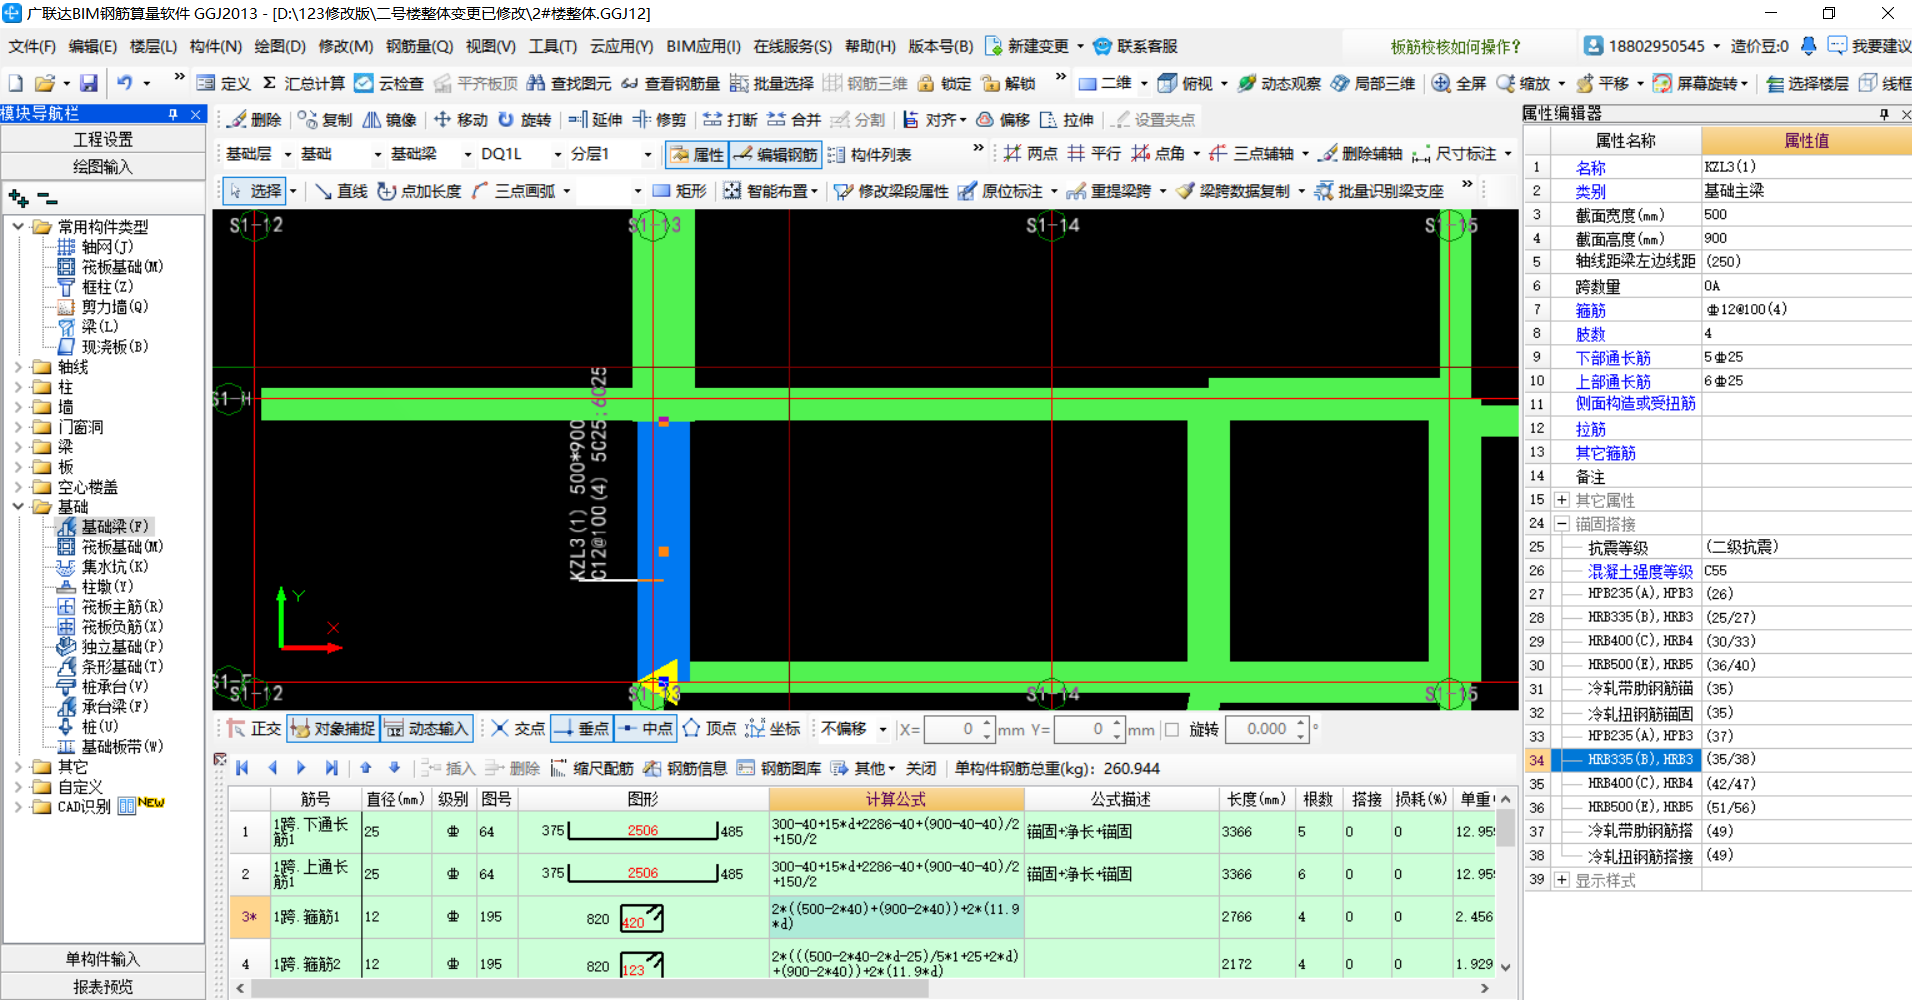This screenshot has height=1000, width=1912.
Task: Open the 钢筋量(Q) menu
Action: pos(420,46)
